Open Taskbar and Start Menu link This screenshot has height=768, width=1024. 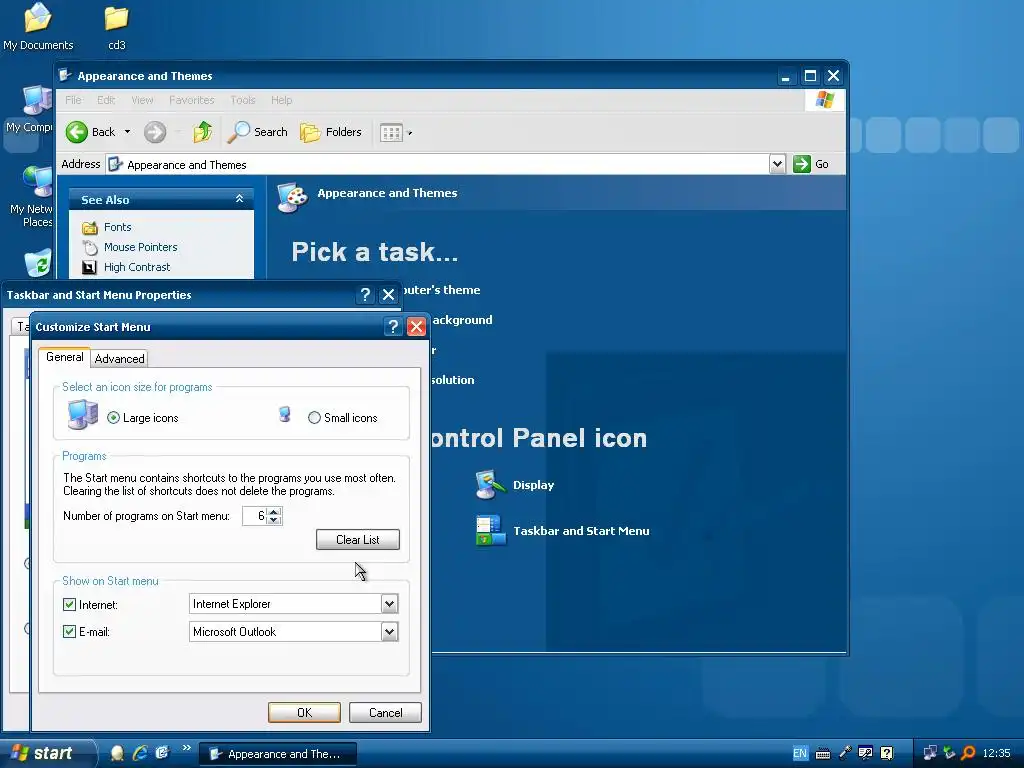581,531
